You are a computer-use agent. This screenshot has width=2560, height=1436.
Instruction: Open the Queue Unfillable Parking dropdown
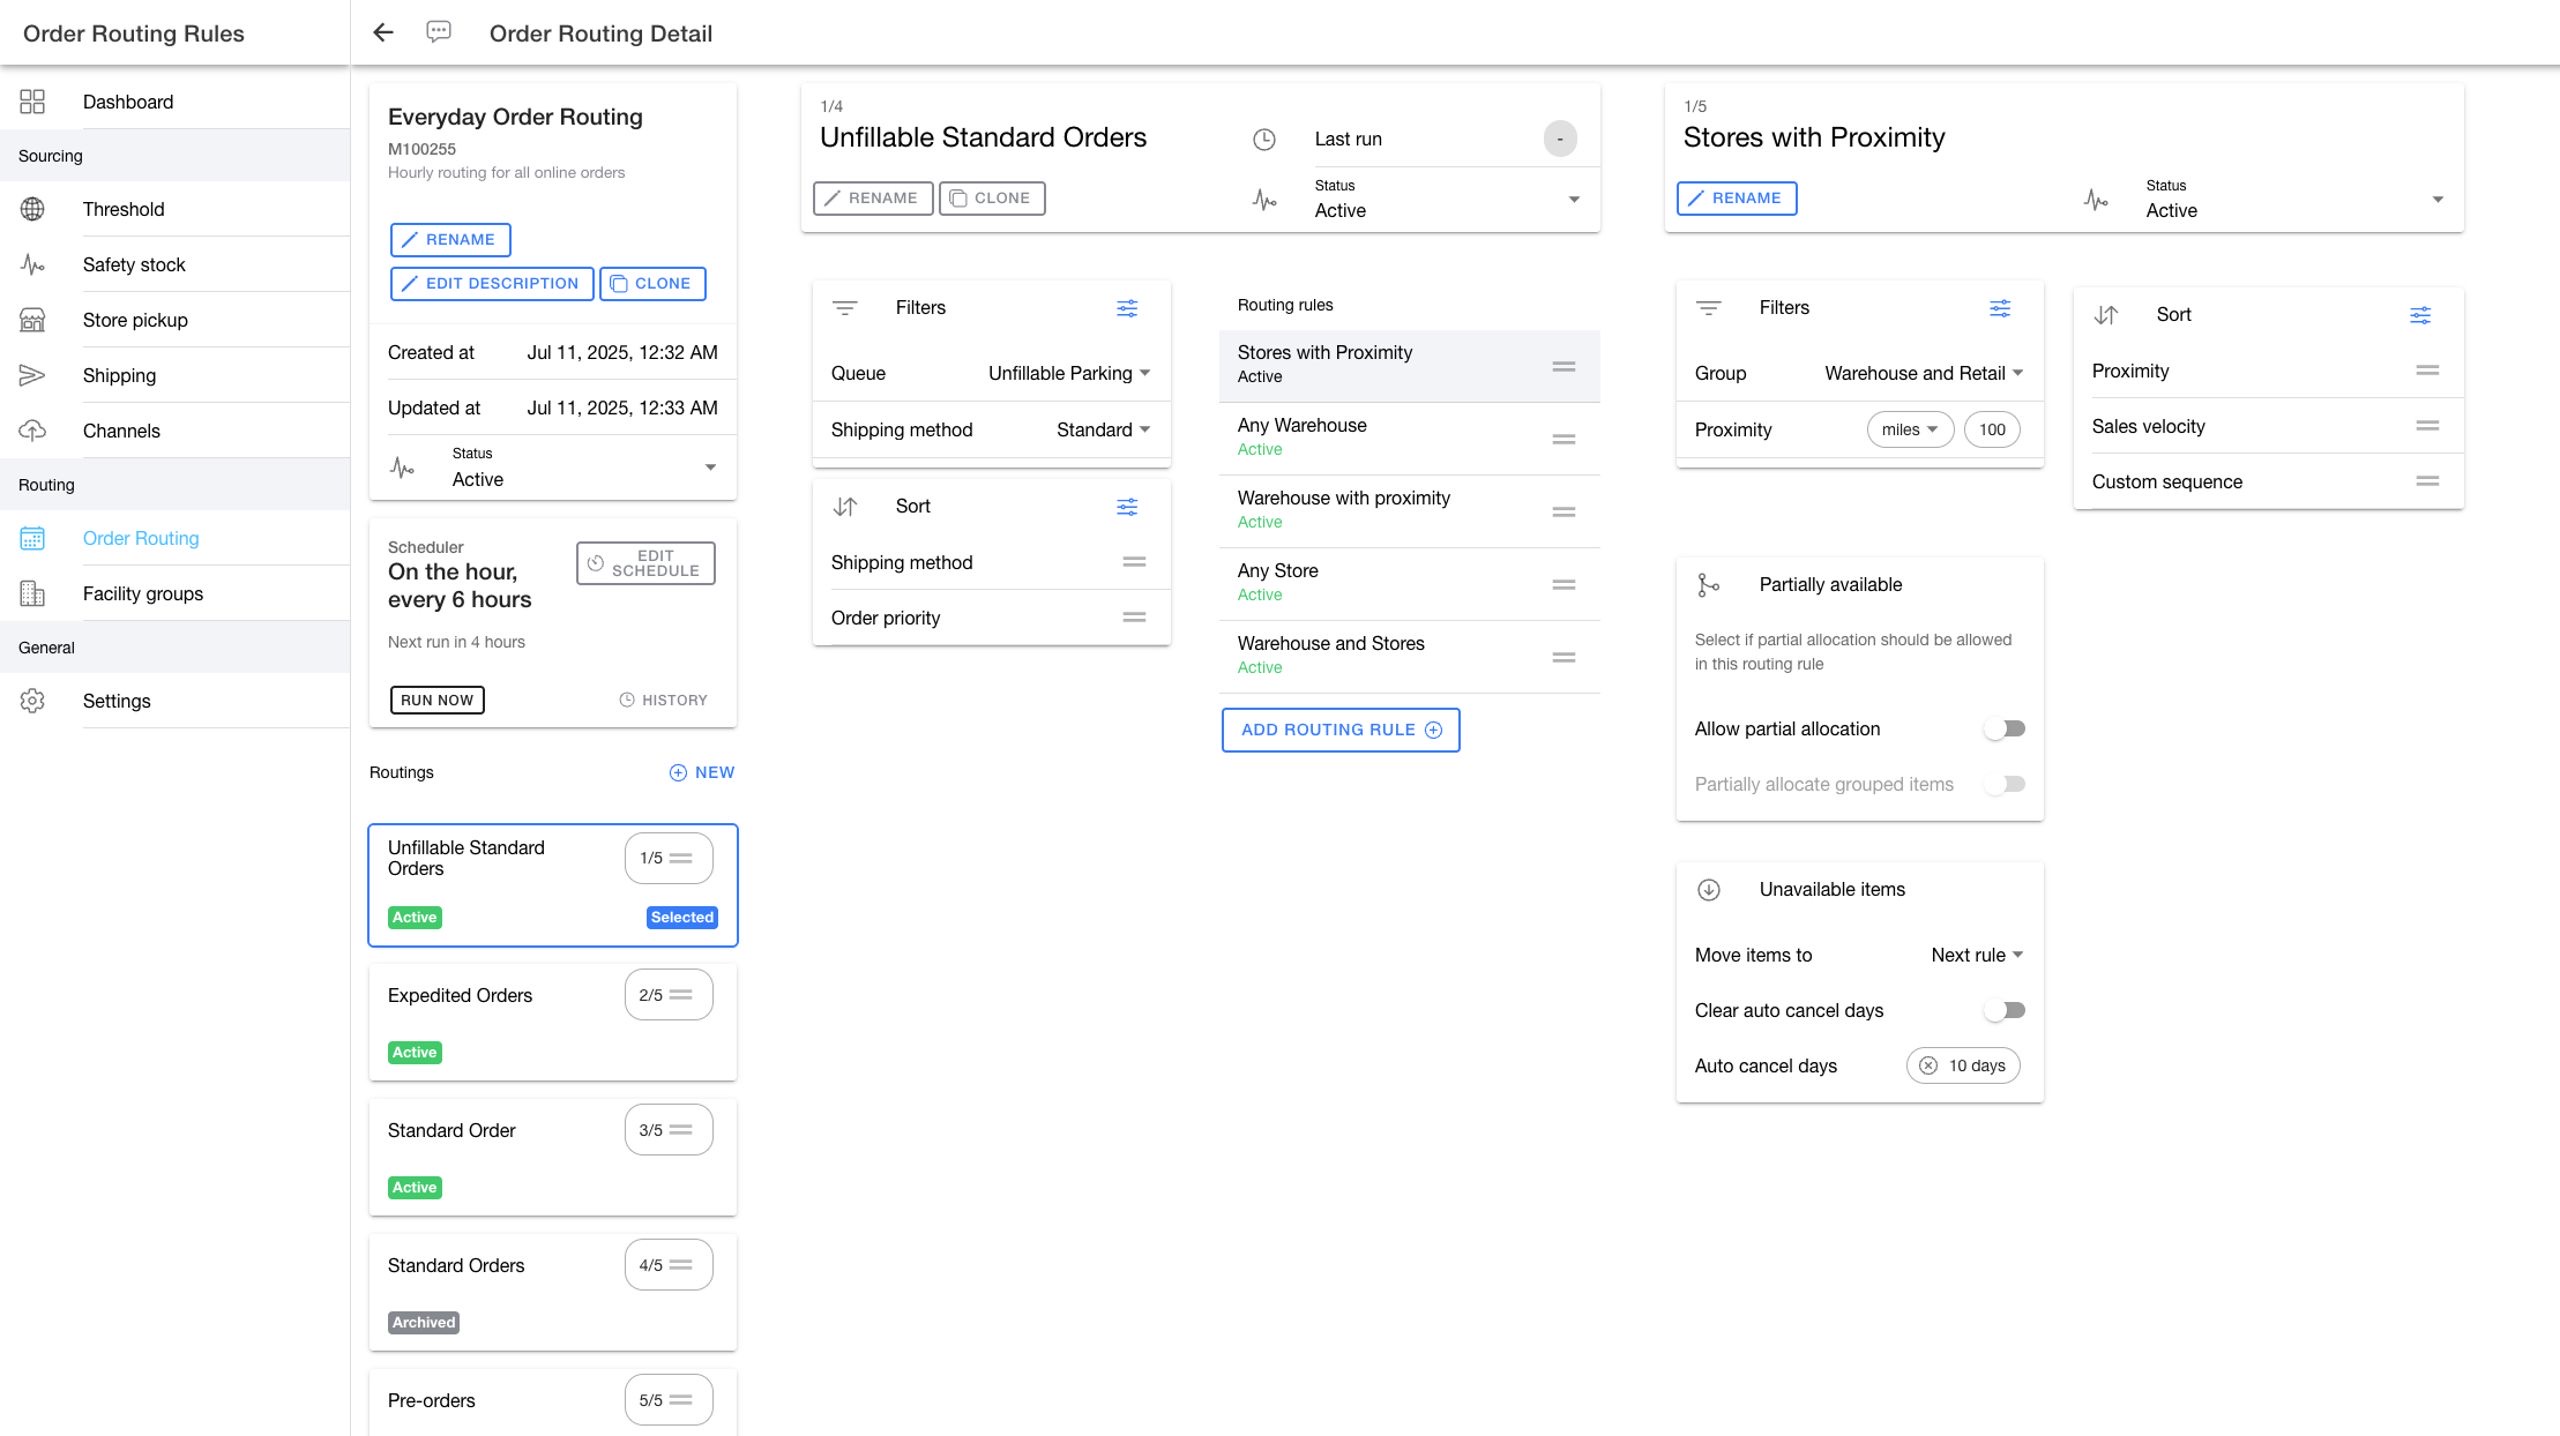pos(1069,373)
